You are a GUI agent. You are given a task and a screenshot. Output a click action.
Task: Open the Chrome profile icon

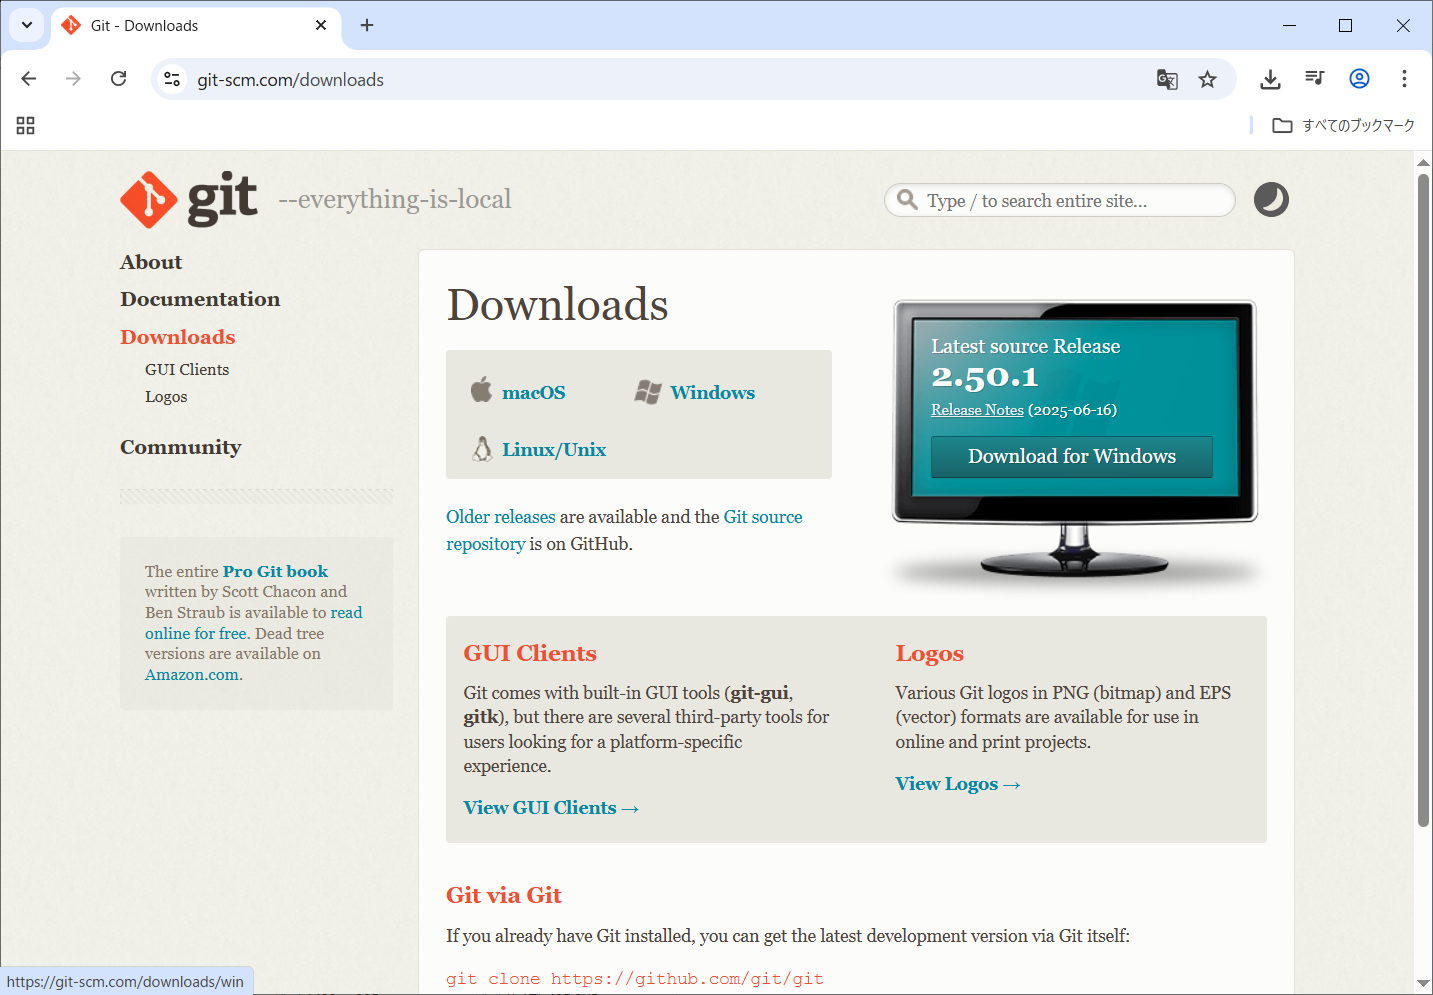[x=1359, y=80]
